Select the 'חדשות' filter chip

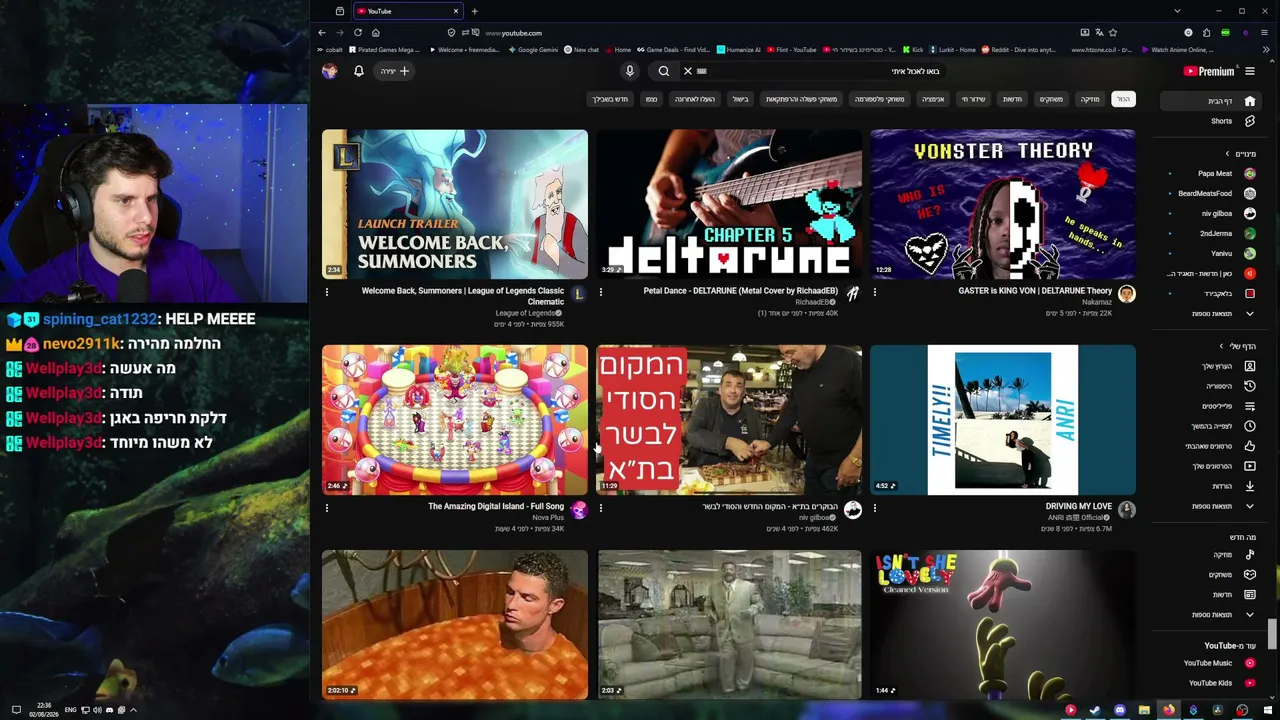1012,99
